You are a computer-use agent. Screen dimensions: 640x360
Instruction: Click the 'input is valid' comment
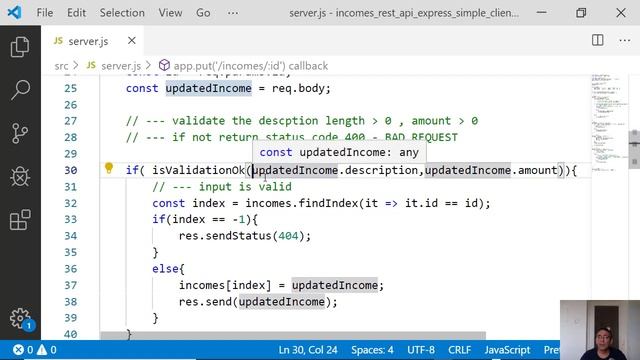pos(222,187)
